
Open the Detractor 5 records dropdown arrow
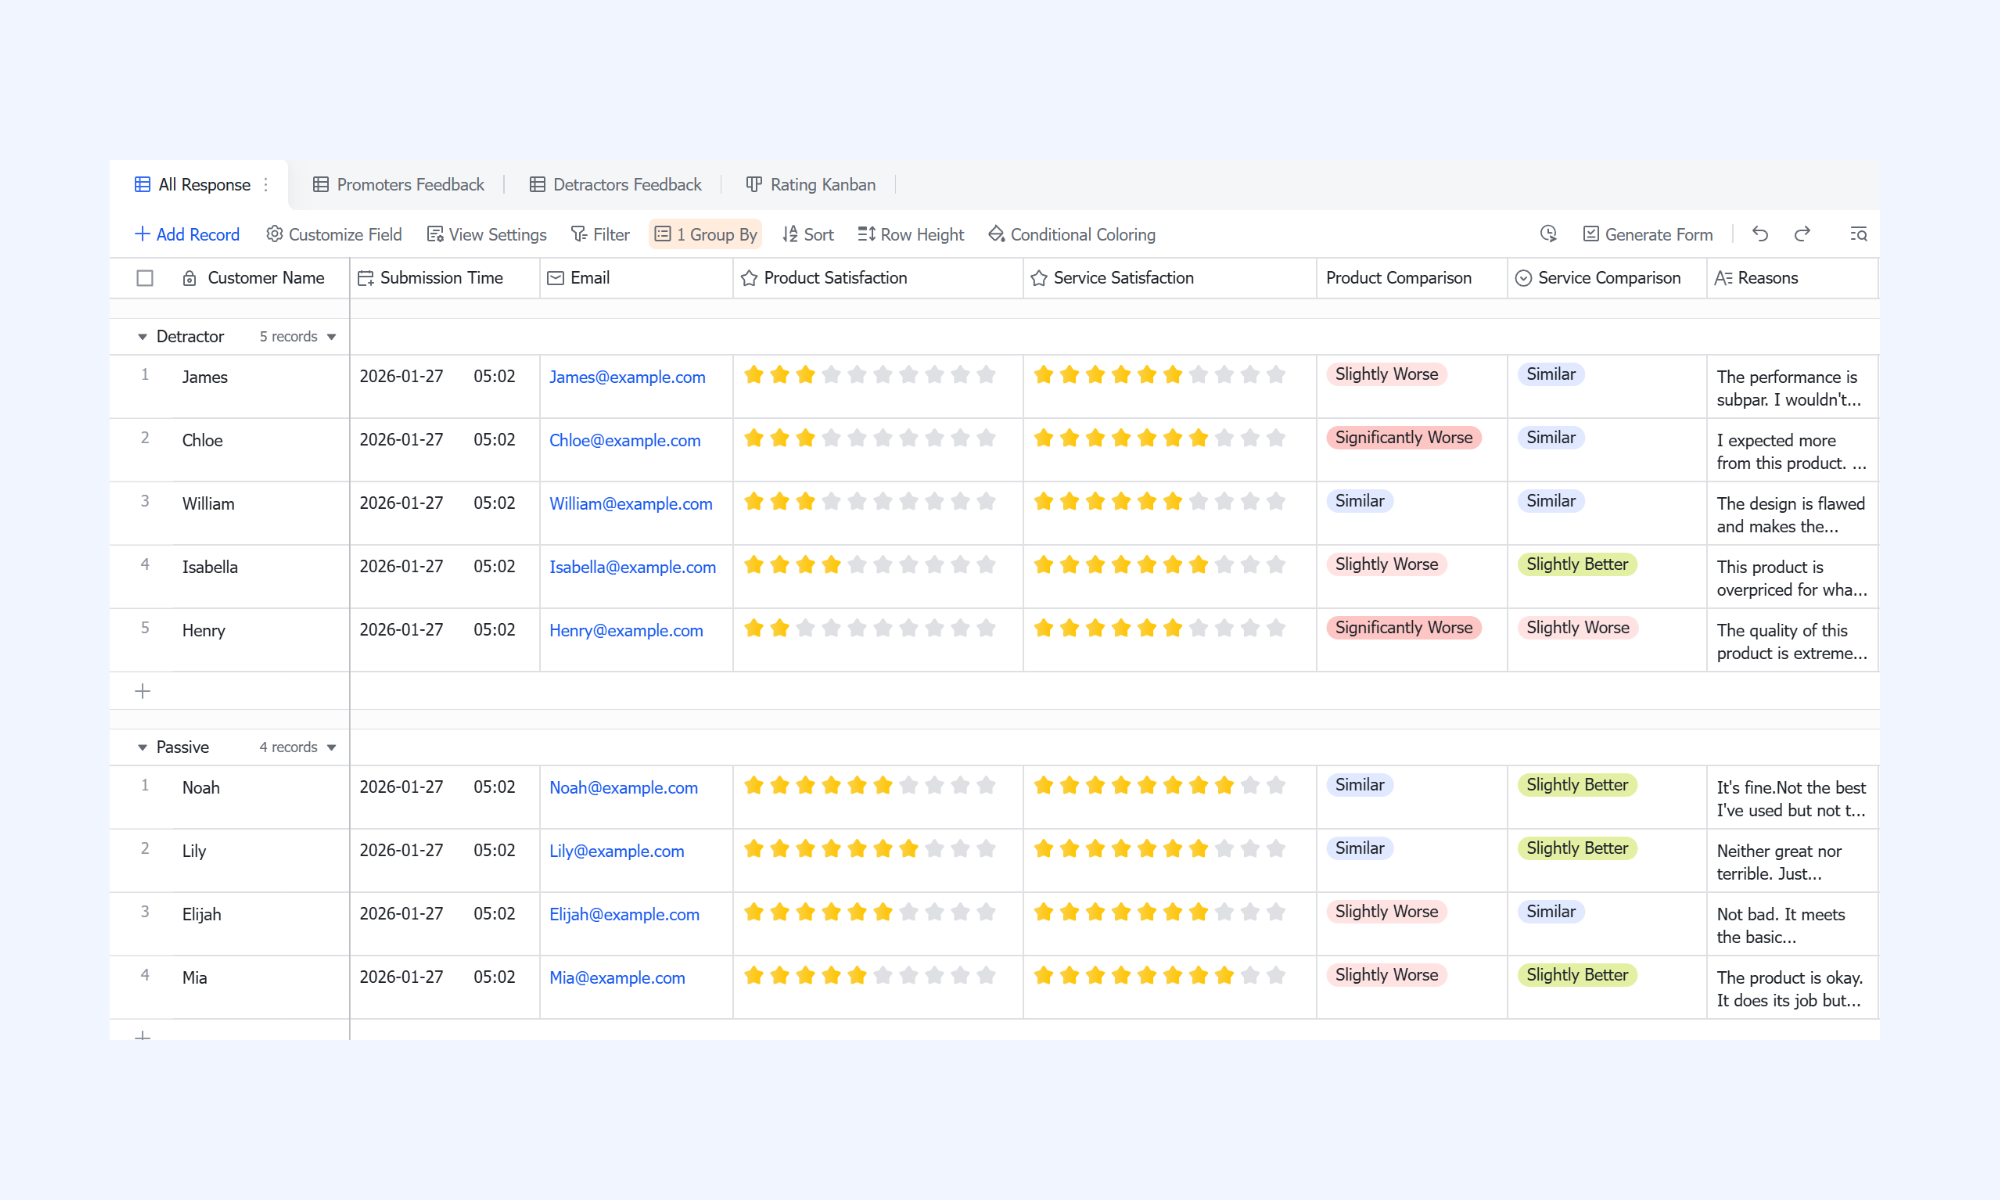pyautogui.click(x=331, y=337)
